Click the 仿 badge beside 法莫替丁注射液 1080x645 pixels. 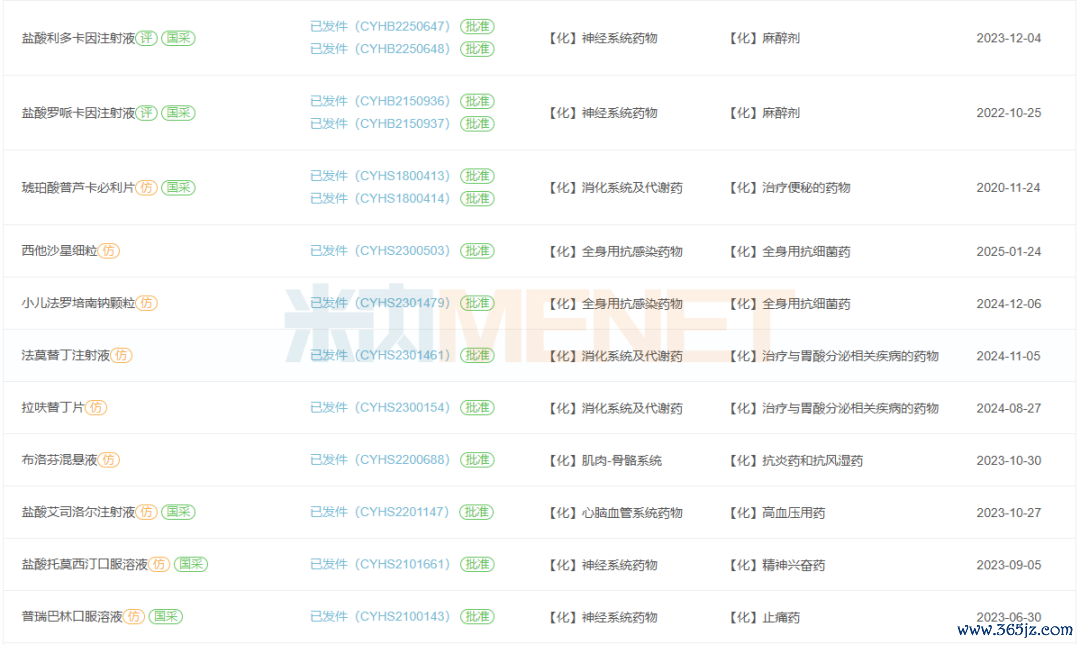[121, 356]
